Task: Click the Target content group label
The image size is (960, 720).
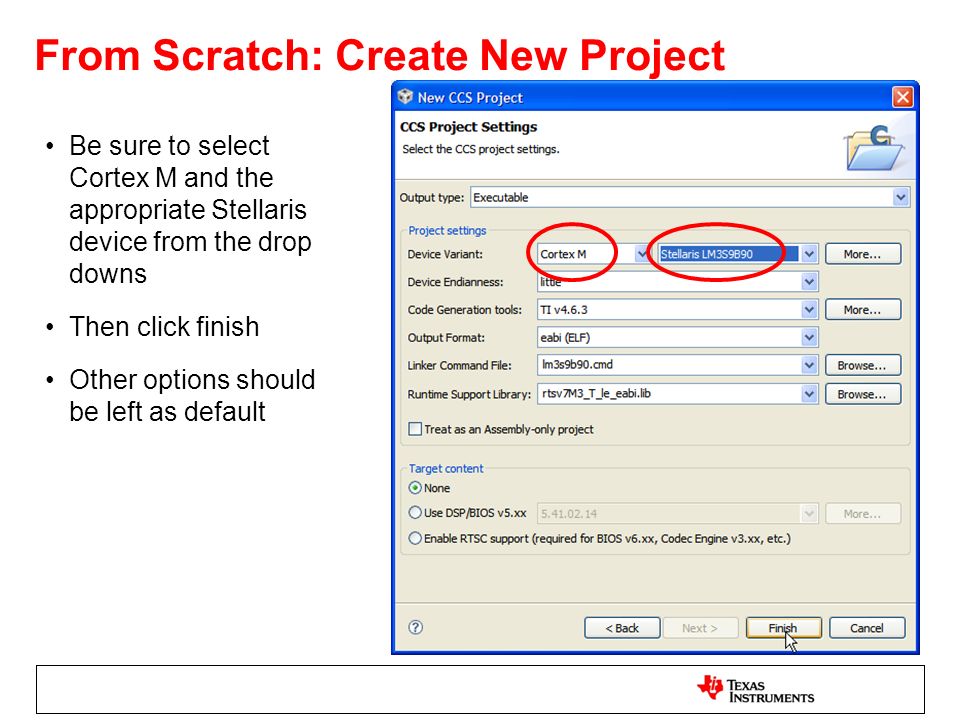Action: (446, 468)
